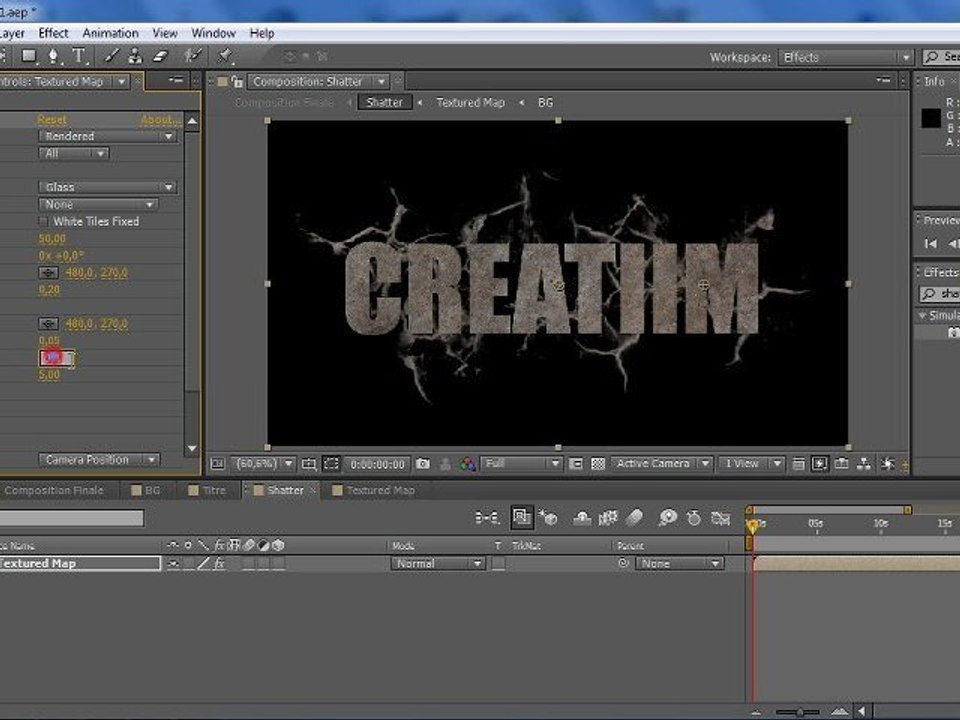Toggle the pixel aspect ratio correction button
960x720 pixels.
pyautogui.click(x=798, y=464)
